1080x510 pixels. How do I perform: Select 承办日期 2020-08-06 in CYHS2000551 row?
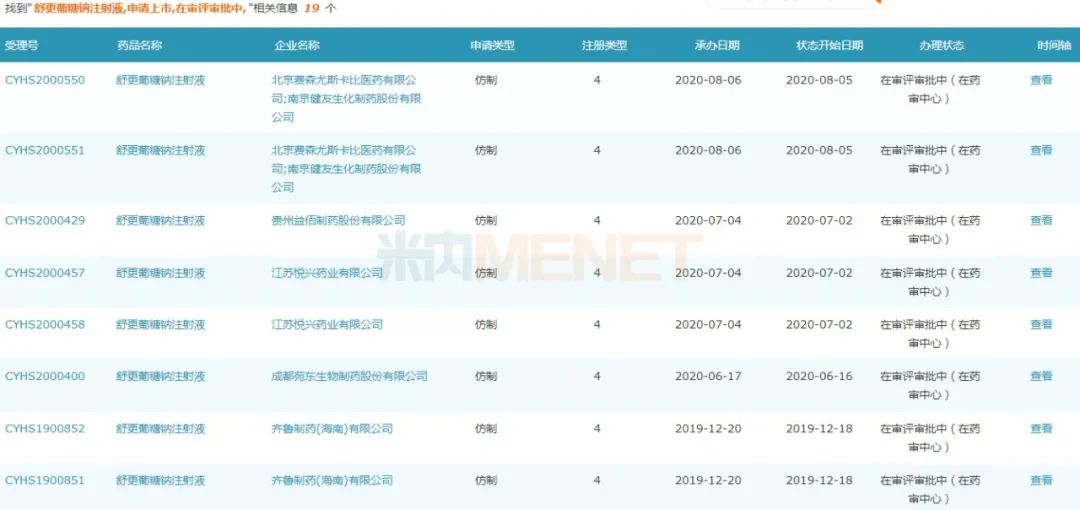click(x=708, y=150)
